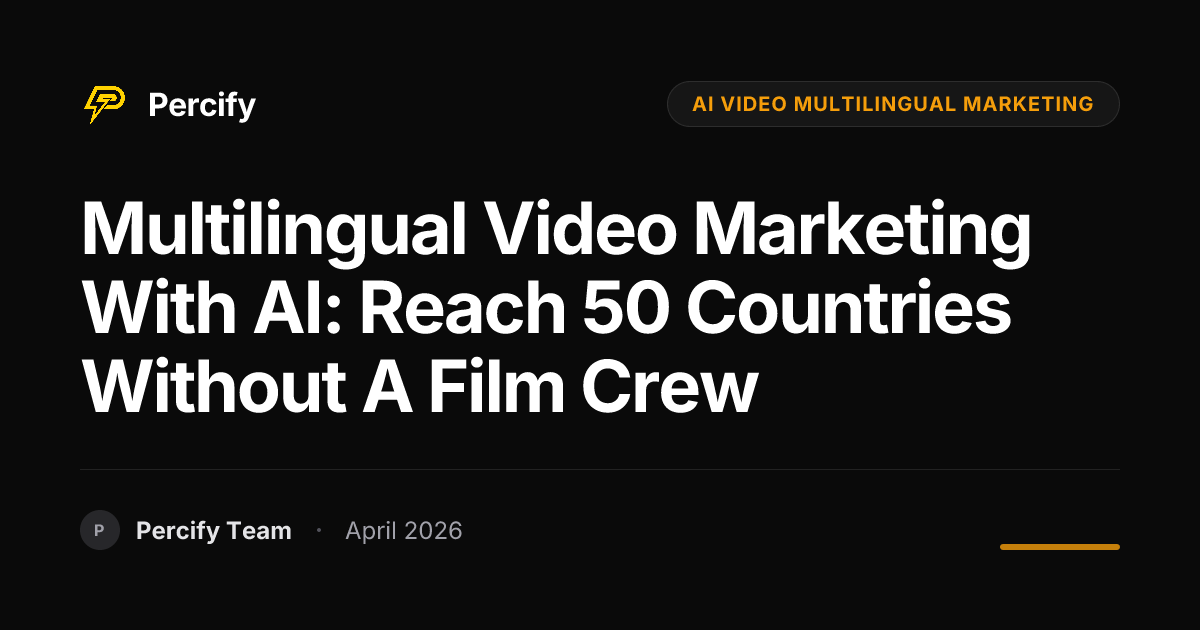Click the word Countries in the headline
This screenshot has width=1200, height=630.
(848, 308)
